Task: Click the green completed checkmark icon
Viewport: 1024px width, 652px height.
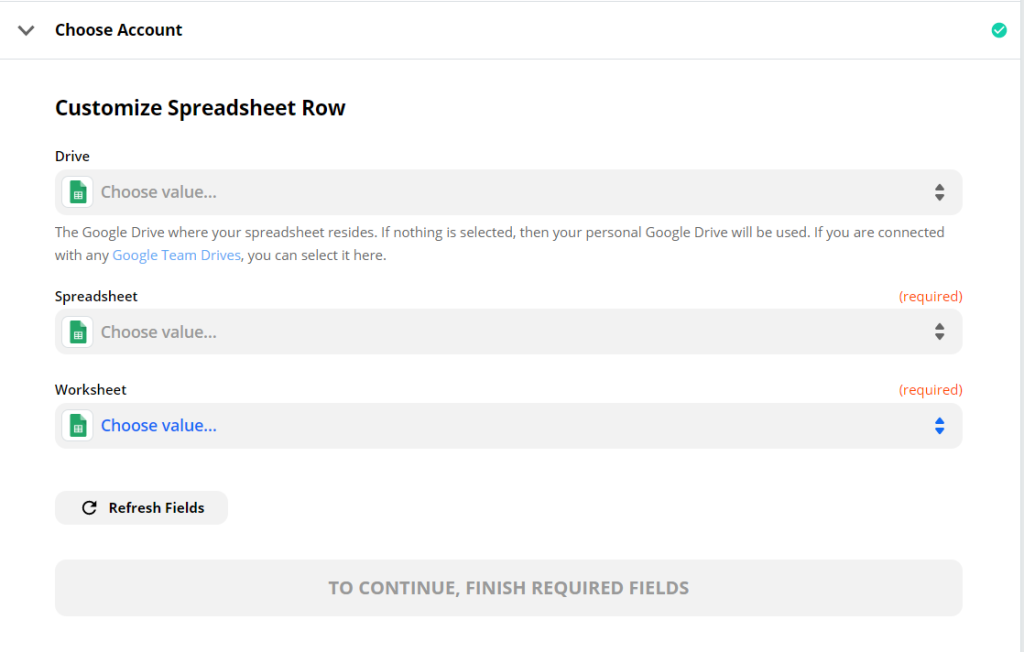Action: click(999, 30)
